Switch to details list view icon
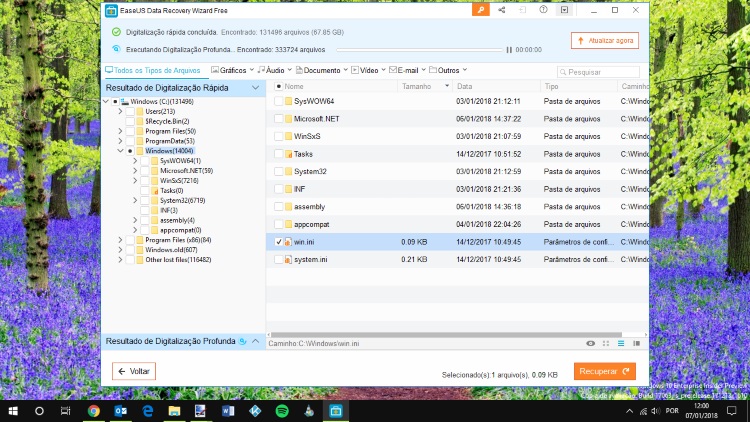The width and height of the screenshot is (750, 422). pos(621,343)
